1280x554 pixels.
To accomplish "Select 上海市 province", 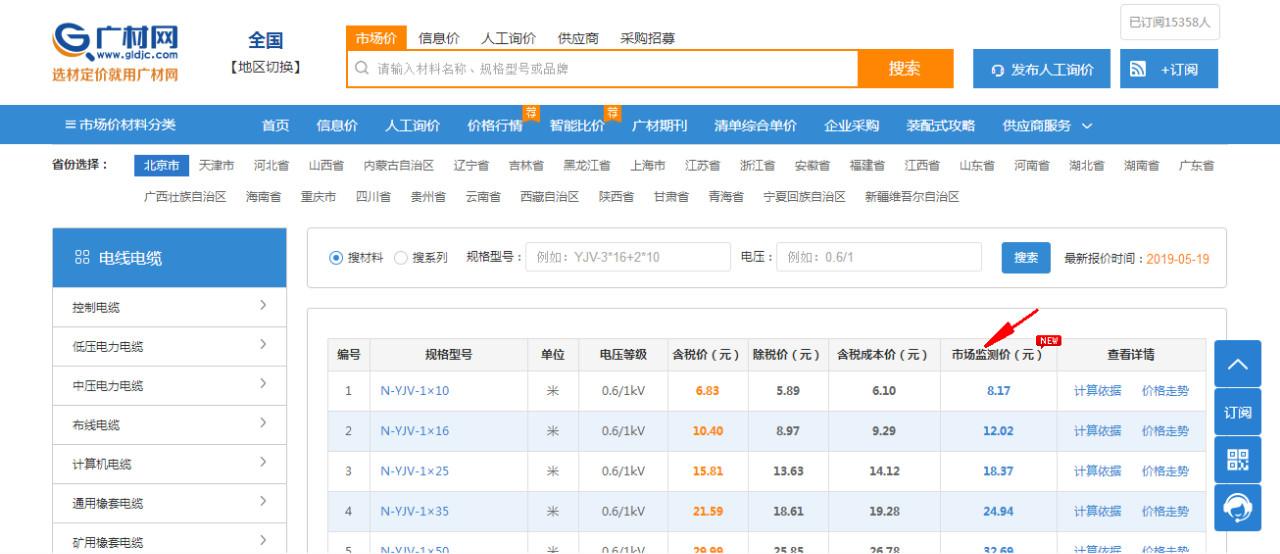I will point(648,165).
